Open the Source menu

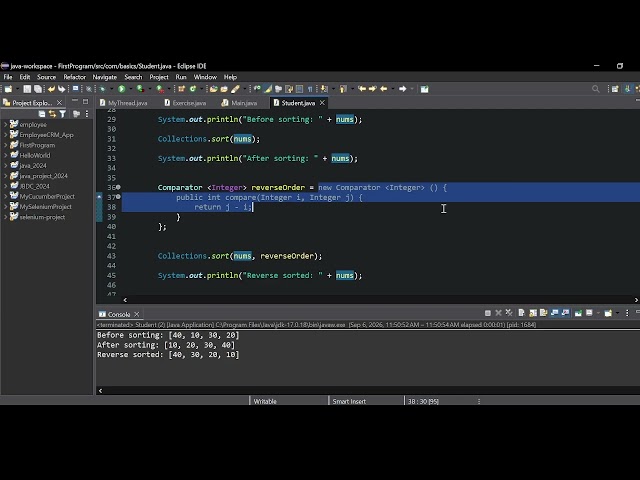tap(46, 77)
